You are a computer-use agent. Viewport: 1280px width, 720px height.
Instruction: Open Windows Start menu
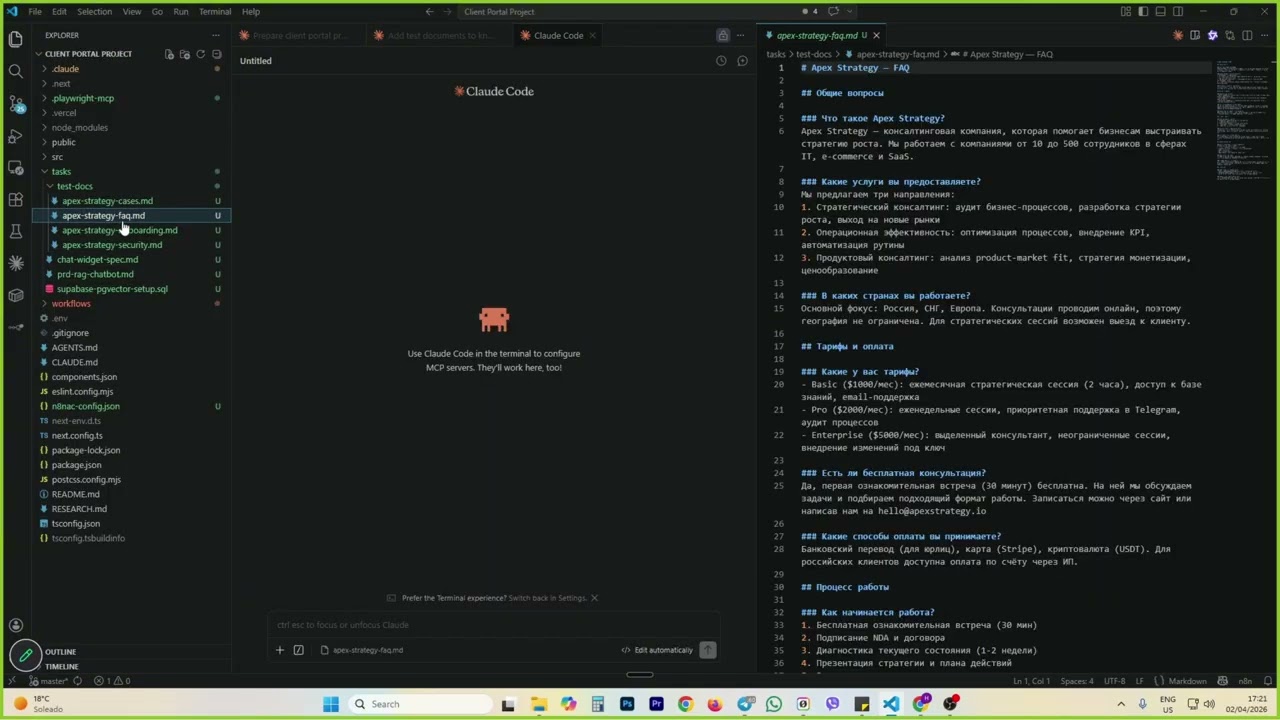pyautogui.click(x=331, y=704)
